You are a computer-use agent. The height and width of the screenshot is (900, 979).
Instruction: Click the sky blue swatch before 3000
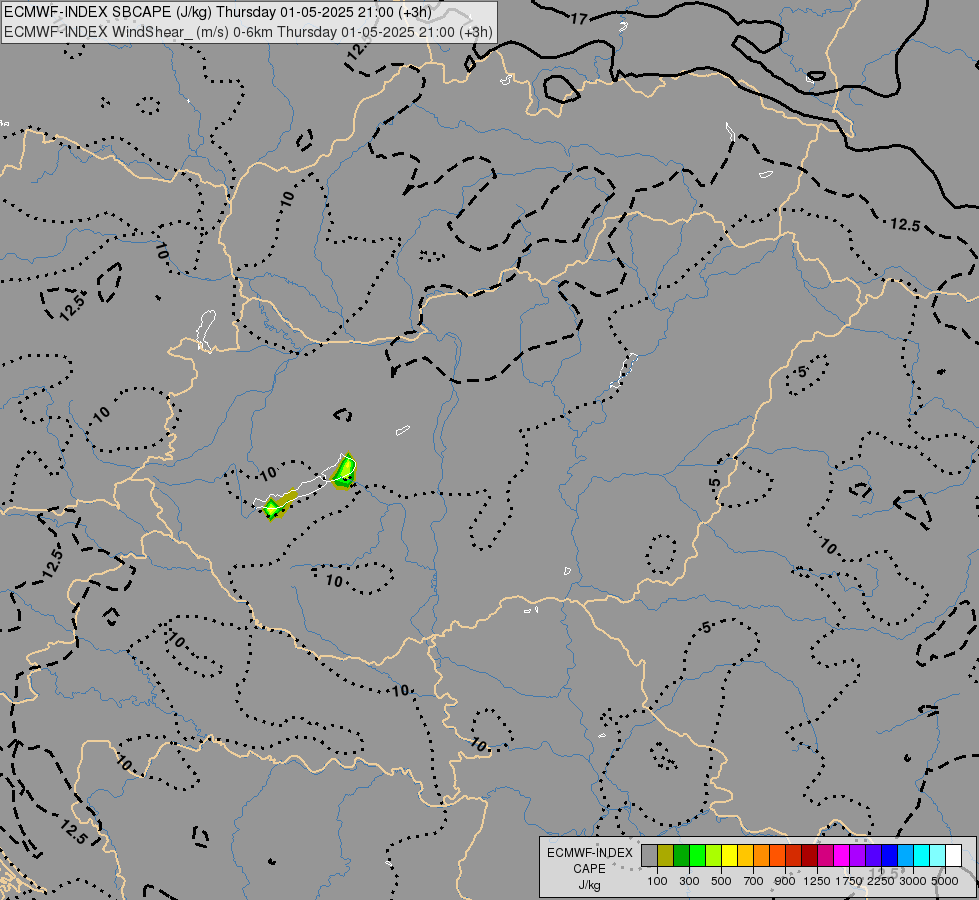(x=905, y=855)
